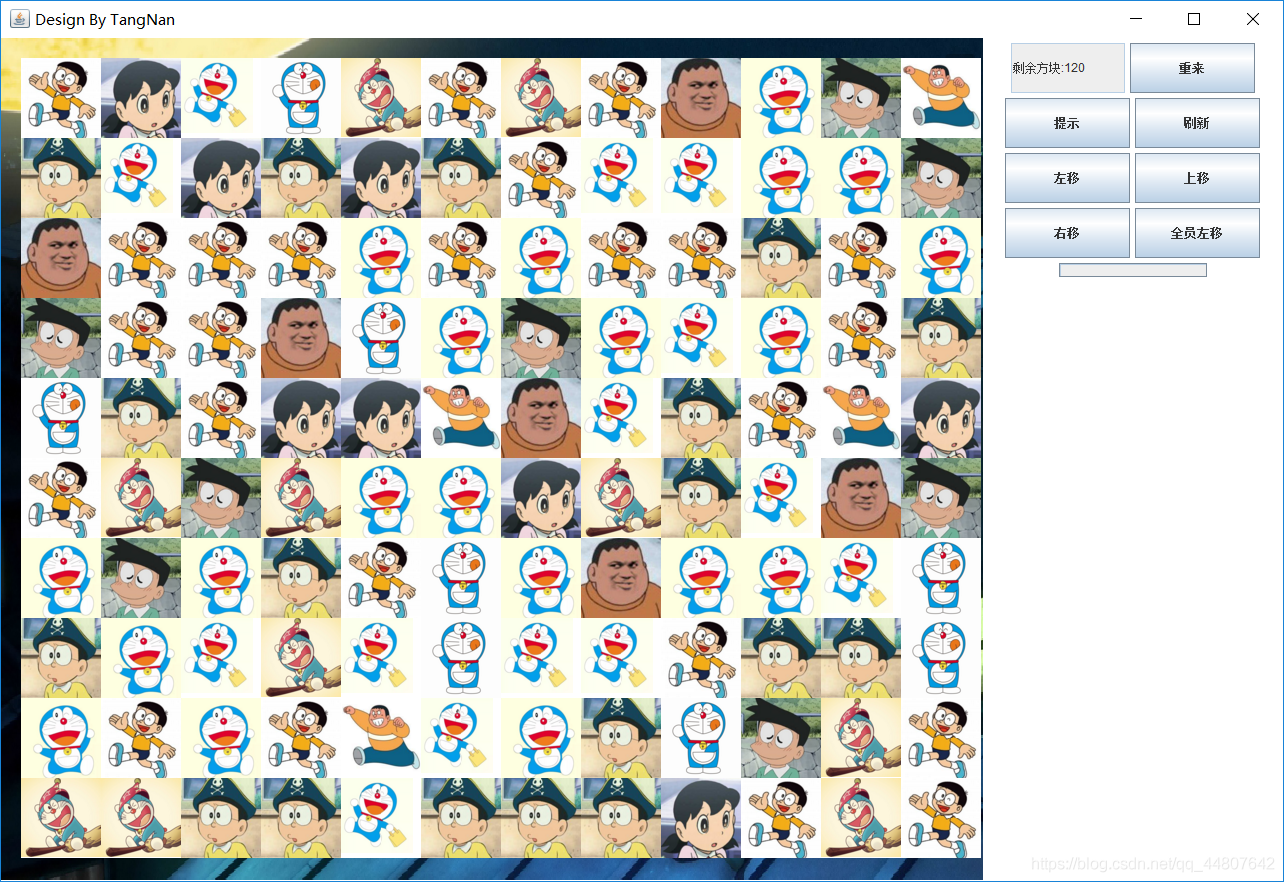Click the 右移 shift-right button

tap(1067, 233)
